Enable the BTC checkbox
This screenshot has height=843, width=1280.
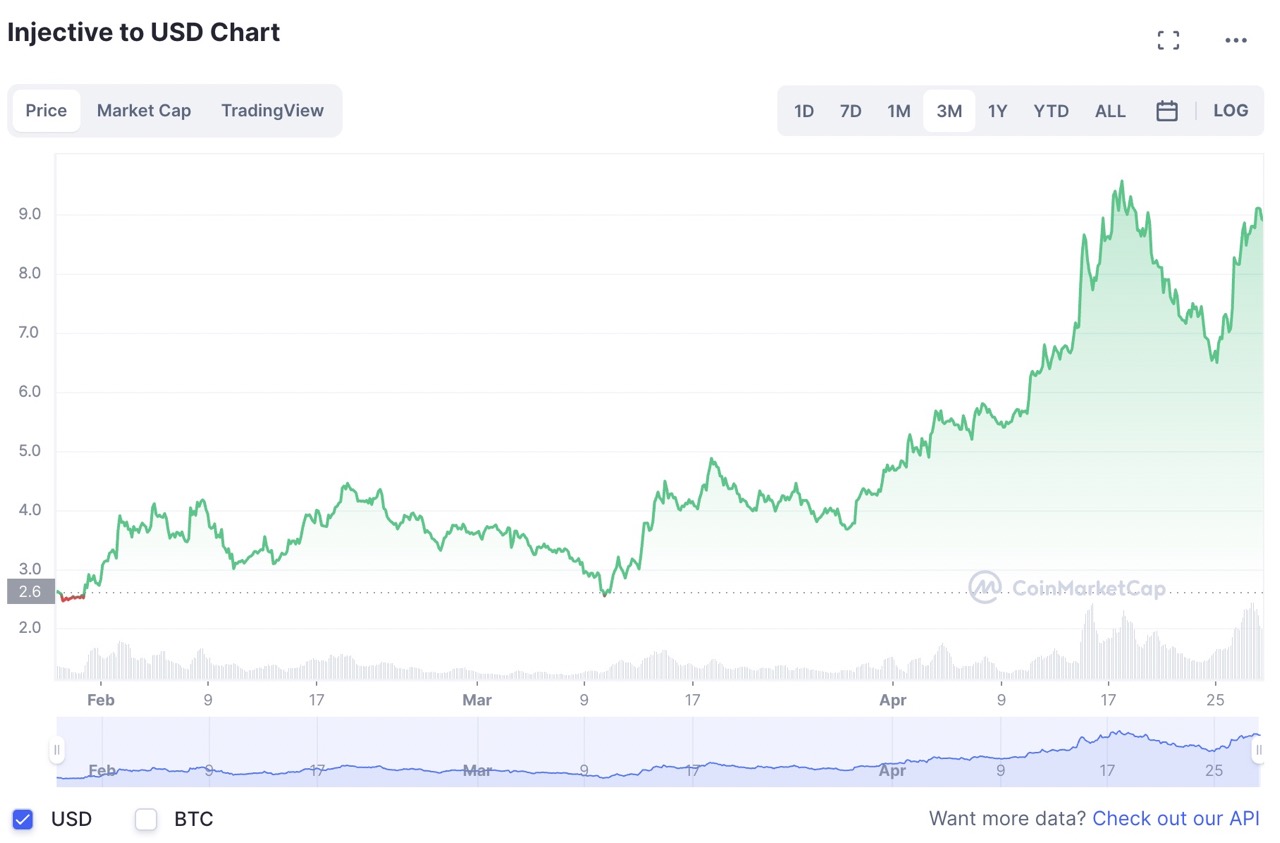coord(146,820)
